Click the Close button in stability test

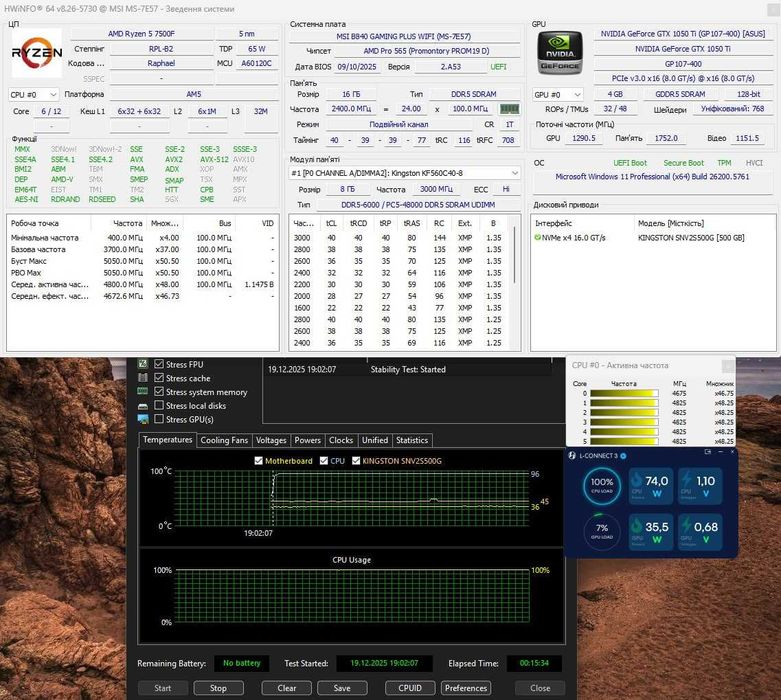pos(540,688)
